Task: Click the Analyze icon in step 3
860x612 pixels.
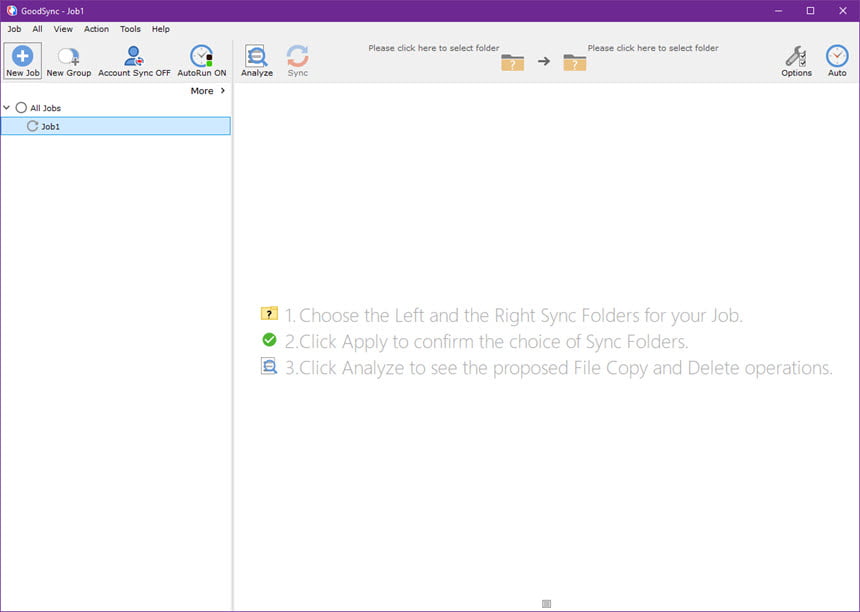Action: click(x=269, y=366)
